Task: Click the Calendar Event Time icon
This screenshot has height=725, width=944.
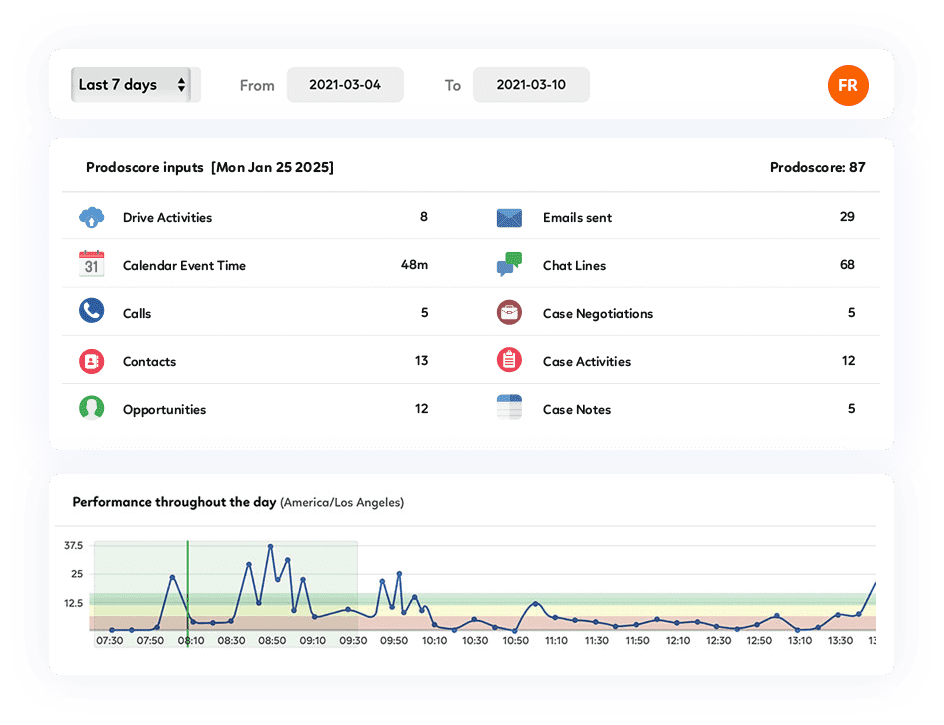Action: click(x=92, y=265)
